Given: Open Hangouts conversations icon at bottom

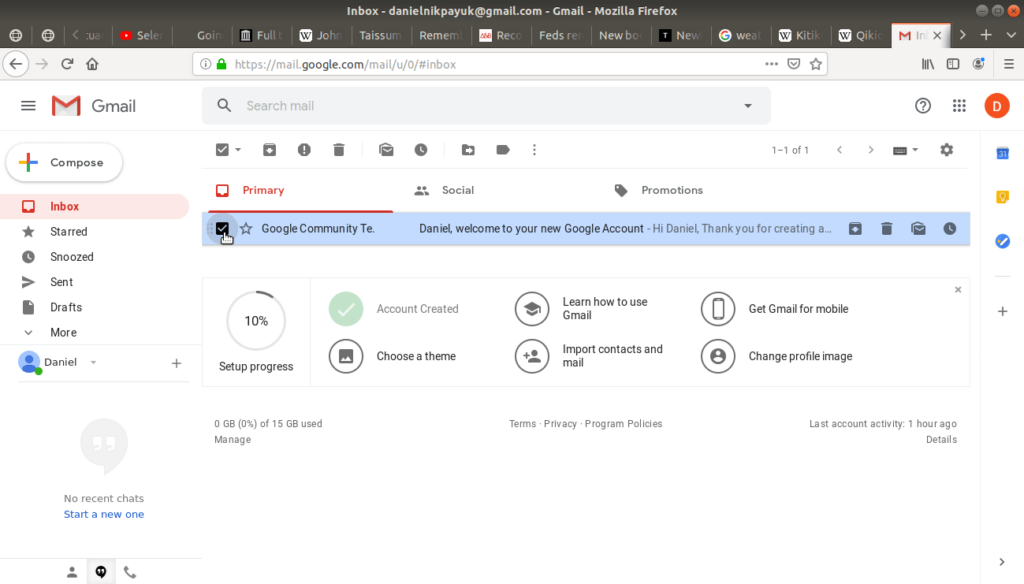Looking at the screenshot, I should coord(101,572).
